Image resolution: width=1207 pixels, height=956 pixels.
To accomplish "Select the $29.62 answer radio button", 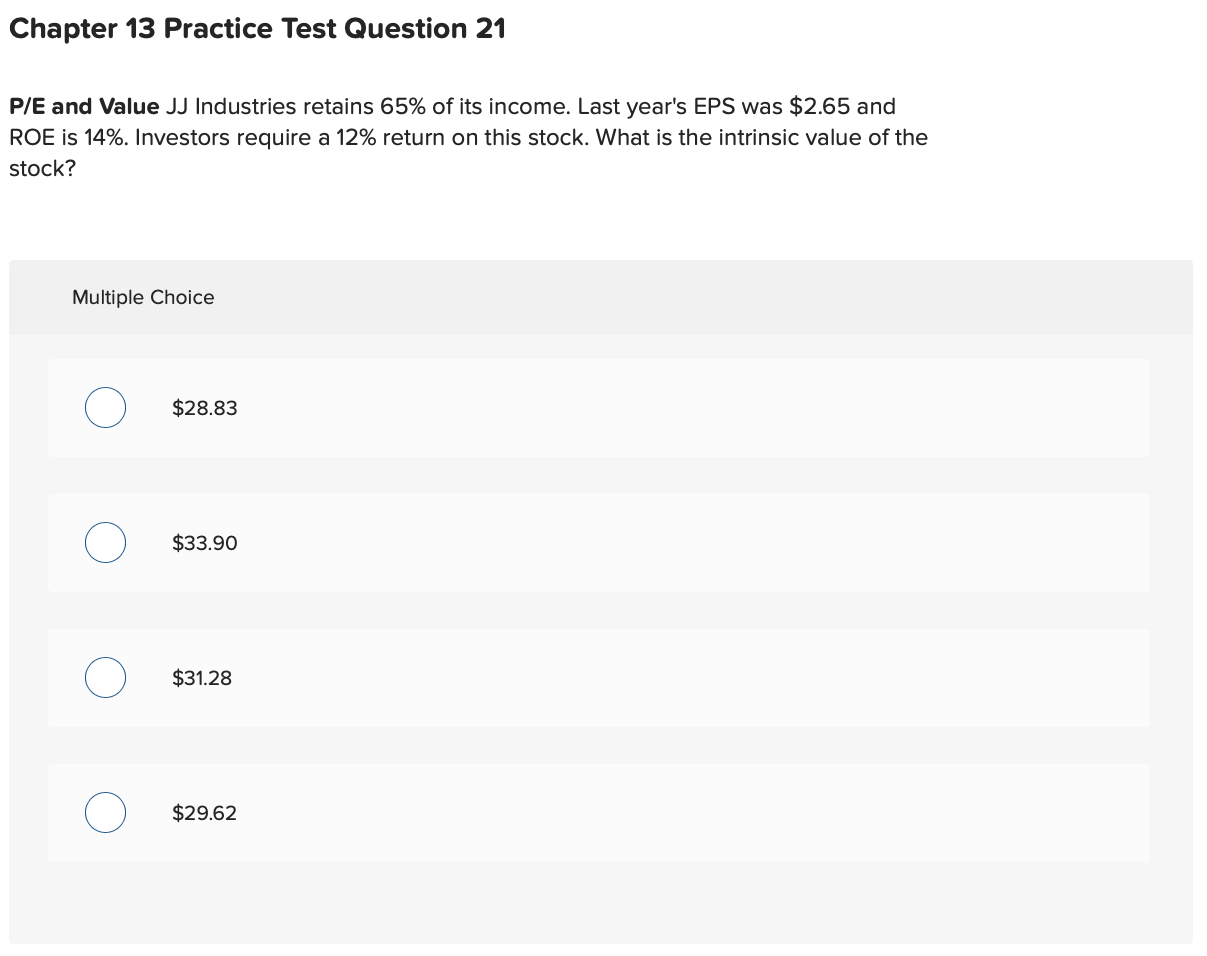I will [105, 812].
